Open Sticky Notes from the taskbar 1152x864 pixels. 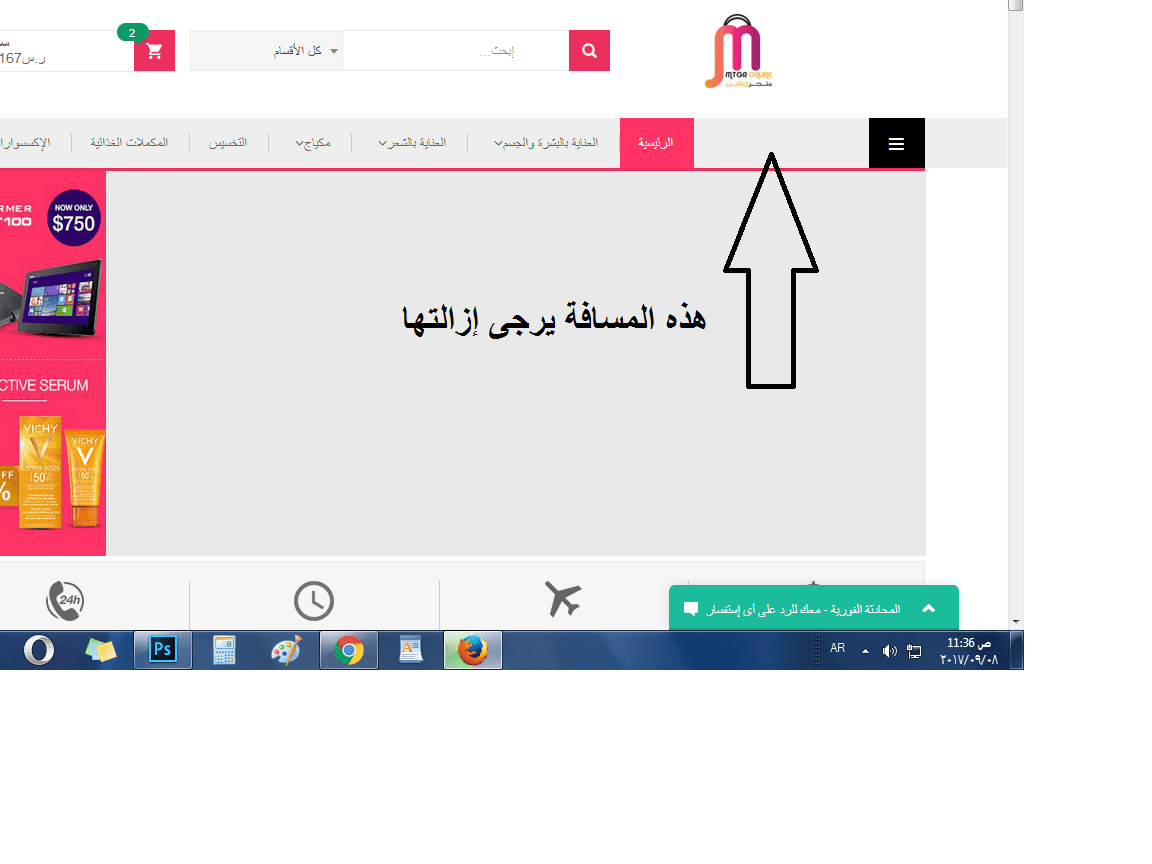[x=101, y=650]
